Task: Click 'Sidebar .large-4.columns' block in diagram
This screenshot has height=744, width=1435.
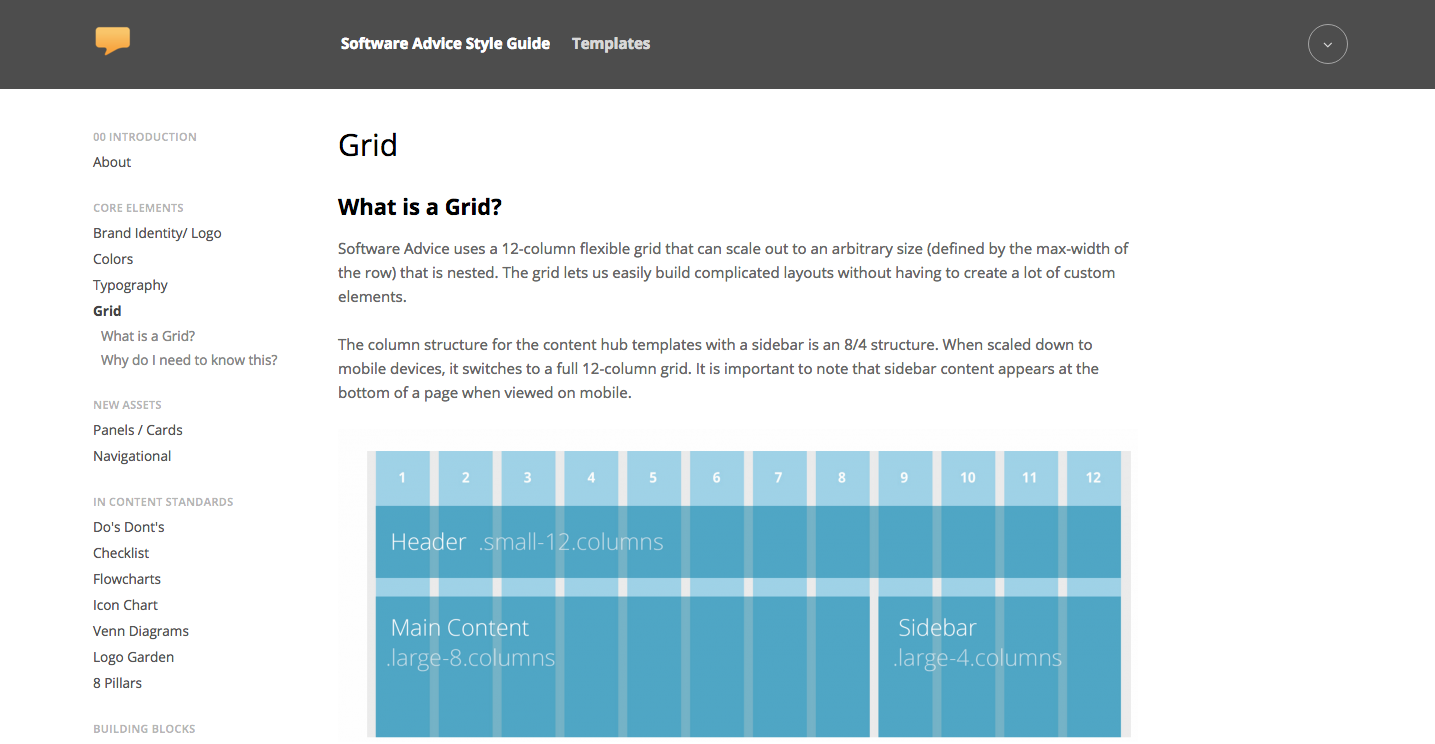Action: pos(999,667)
